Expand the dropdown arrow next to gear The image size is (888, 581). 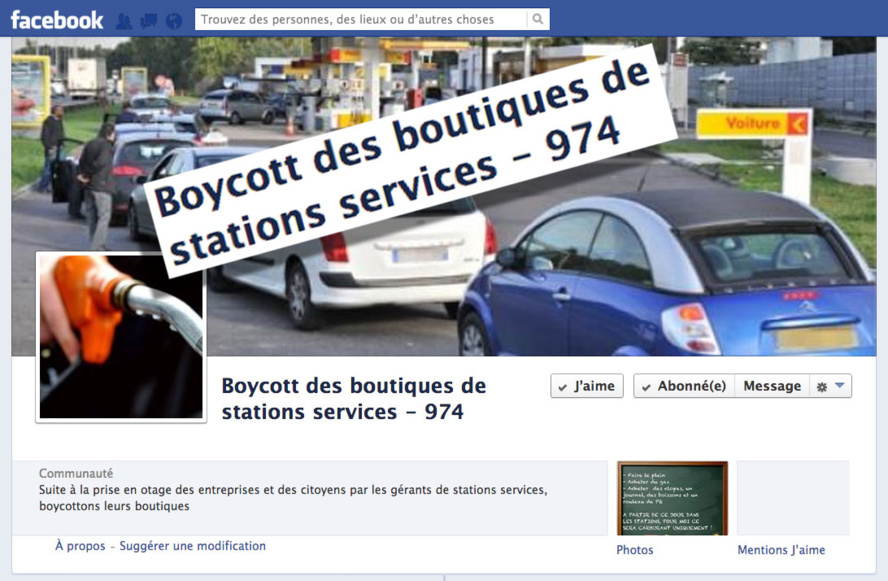(x=840, y=386)
